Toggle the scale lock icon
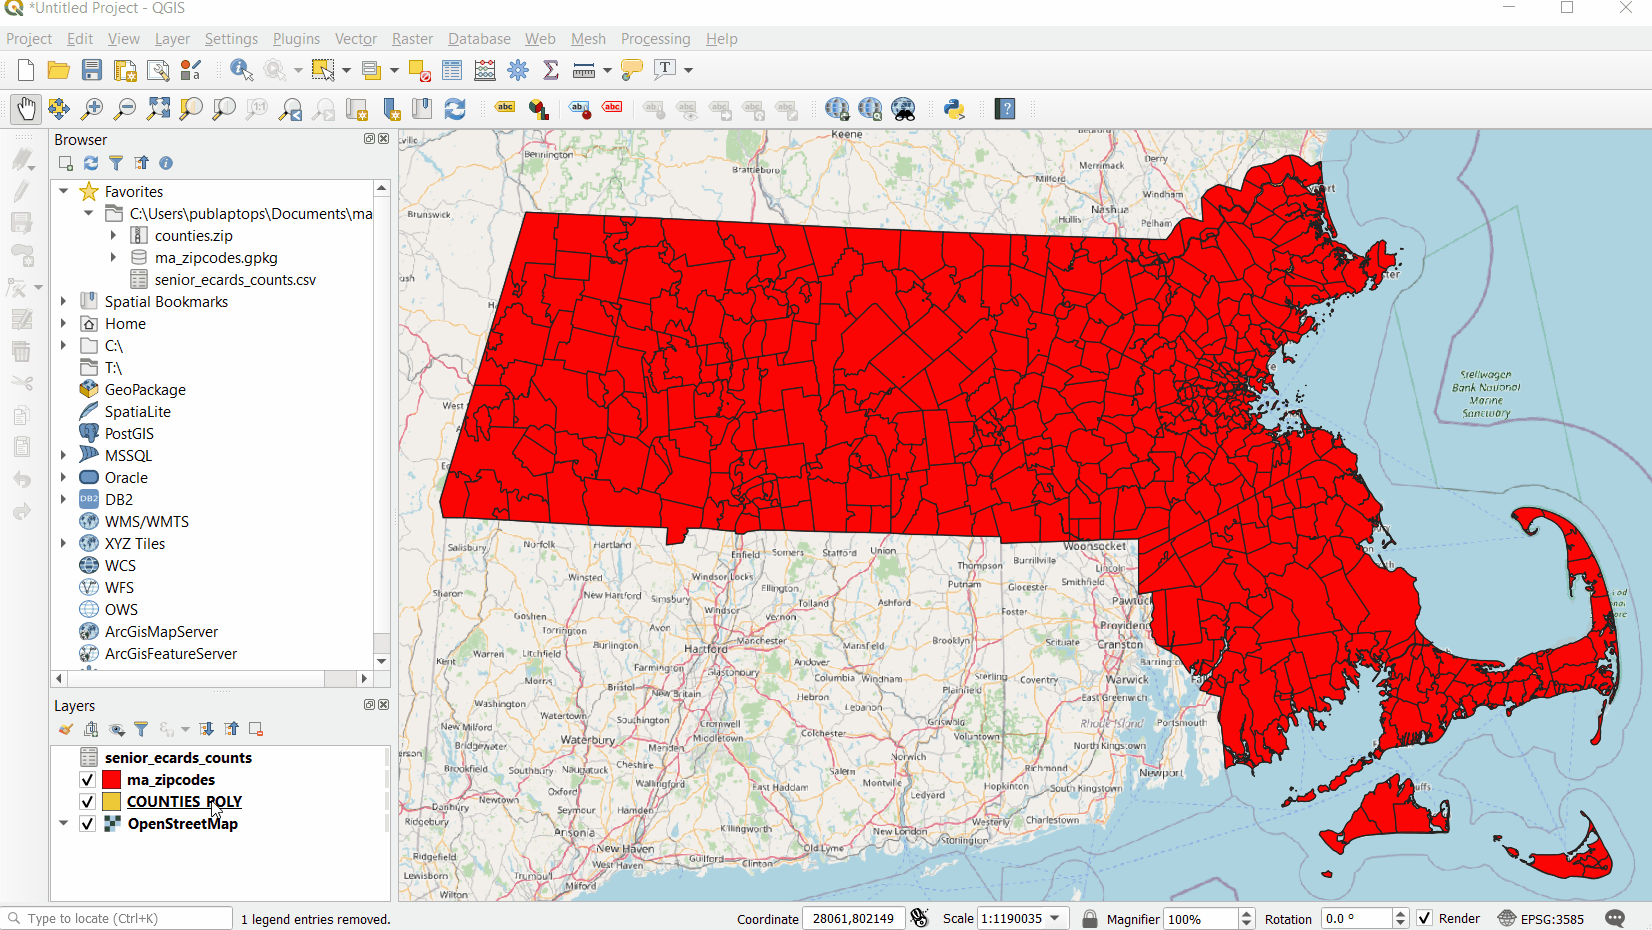Image resolution: width=1652 pixels, height=930 pixels. point(1090,918)
